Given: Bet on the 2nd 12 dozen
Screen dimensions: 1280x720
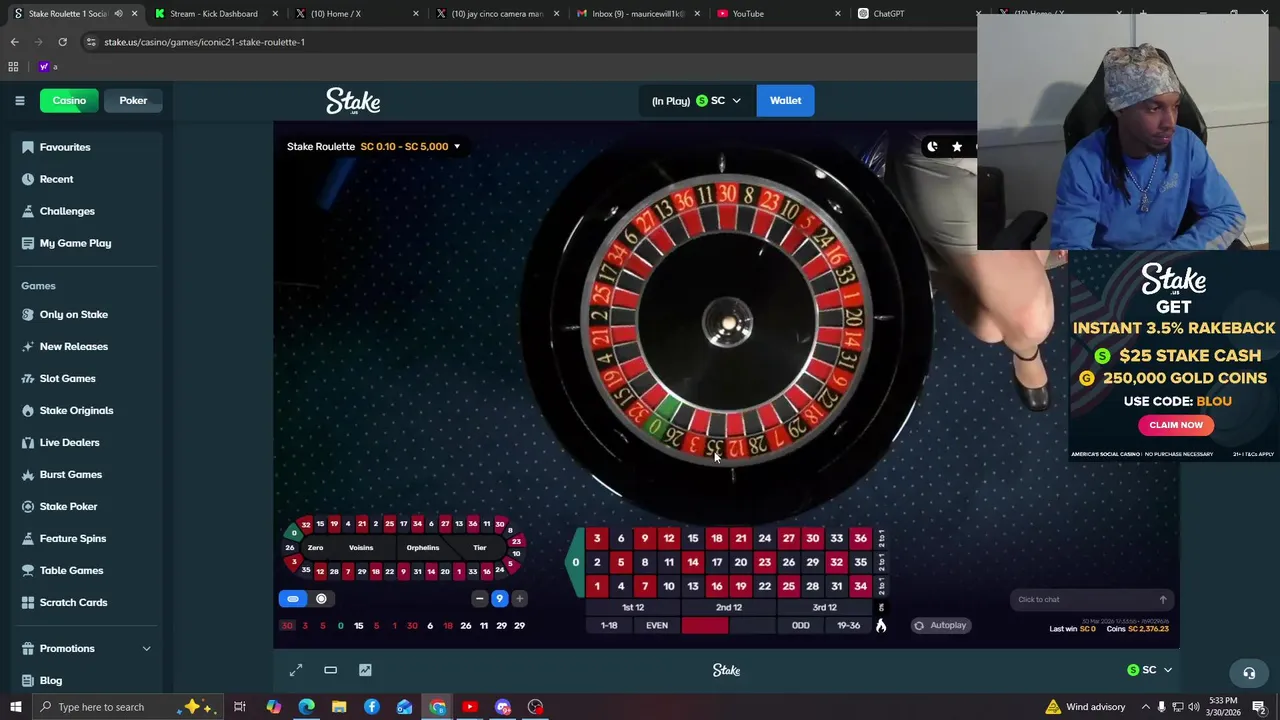Looking at the screenshot, I should [729, 608].
